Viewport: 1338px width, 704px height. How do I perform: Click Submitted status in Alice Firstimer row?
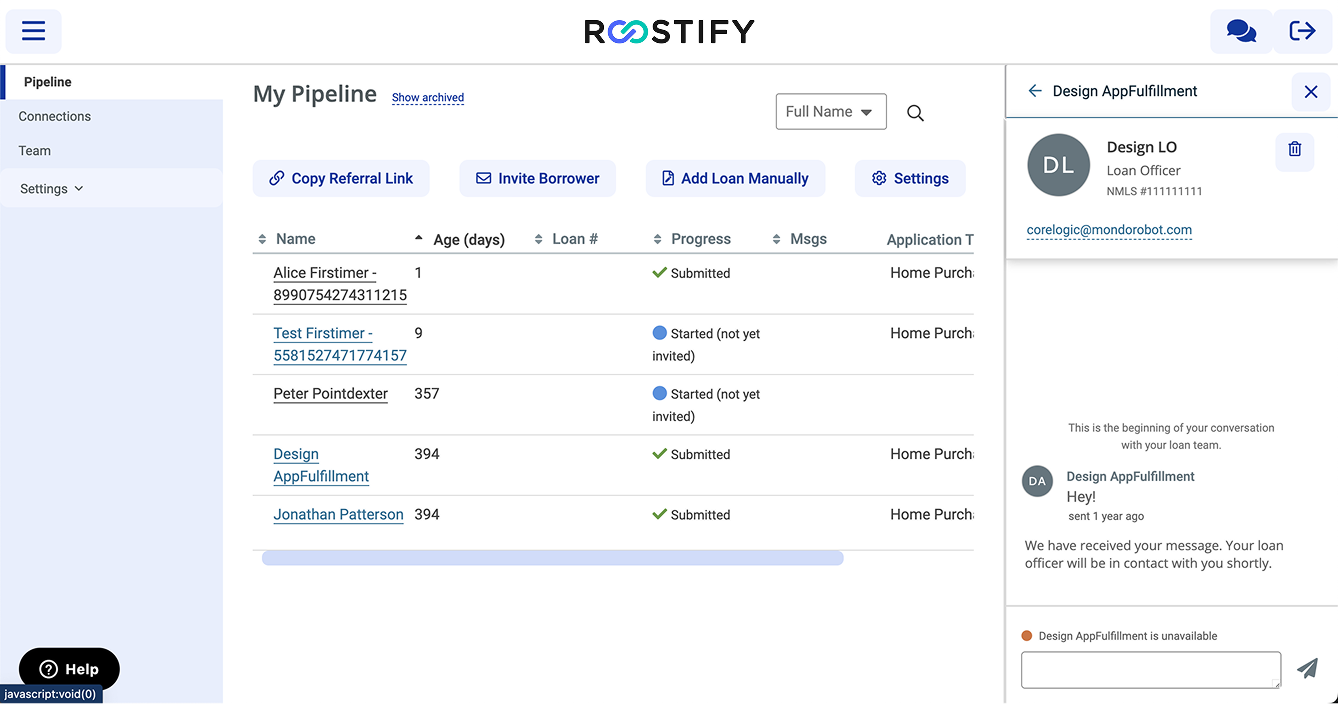click(691, 273)
